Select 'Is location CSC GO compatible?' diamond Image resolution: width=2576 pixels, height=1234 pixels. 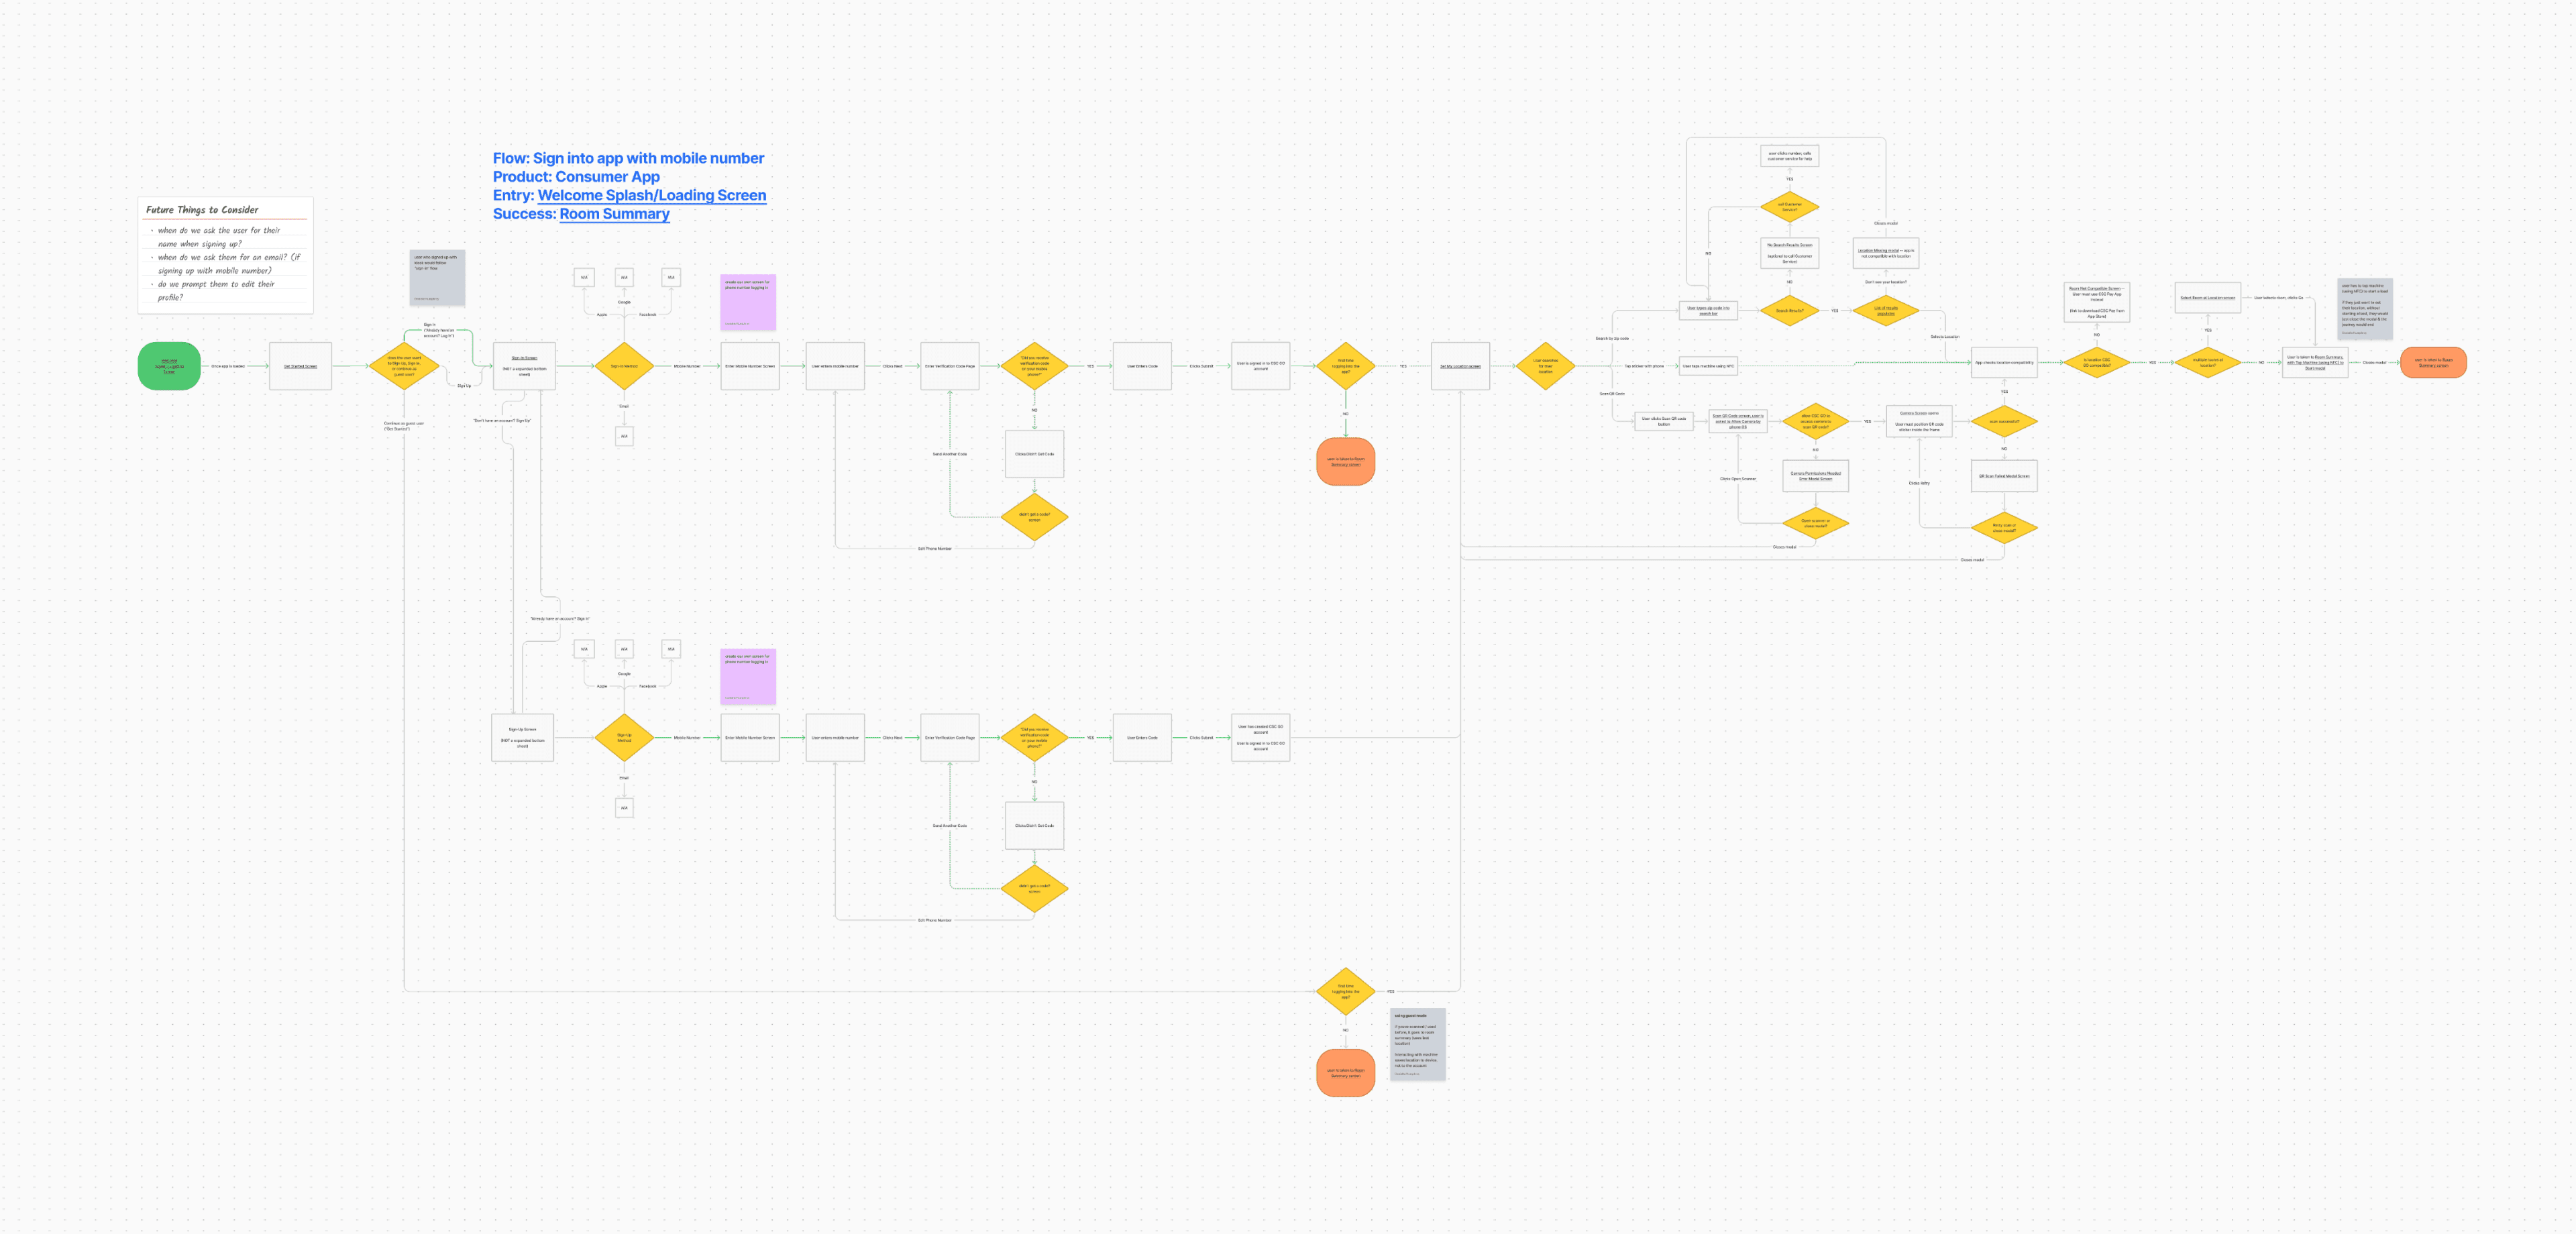[2097, 363]
